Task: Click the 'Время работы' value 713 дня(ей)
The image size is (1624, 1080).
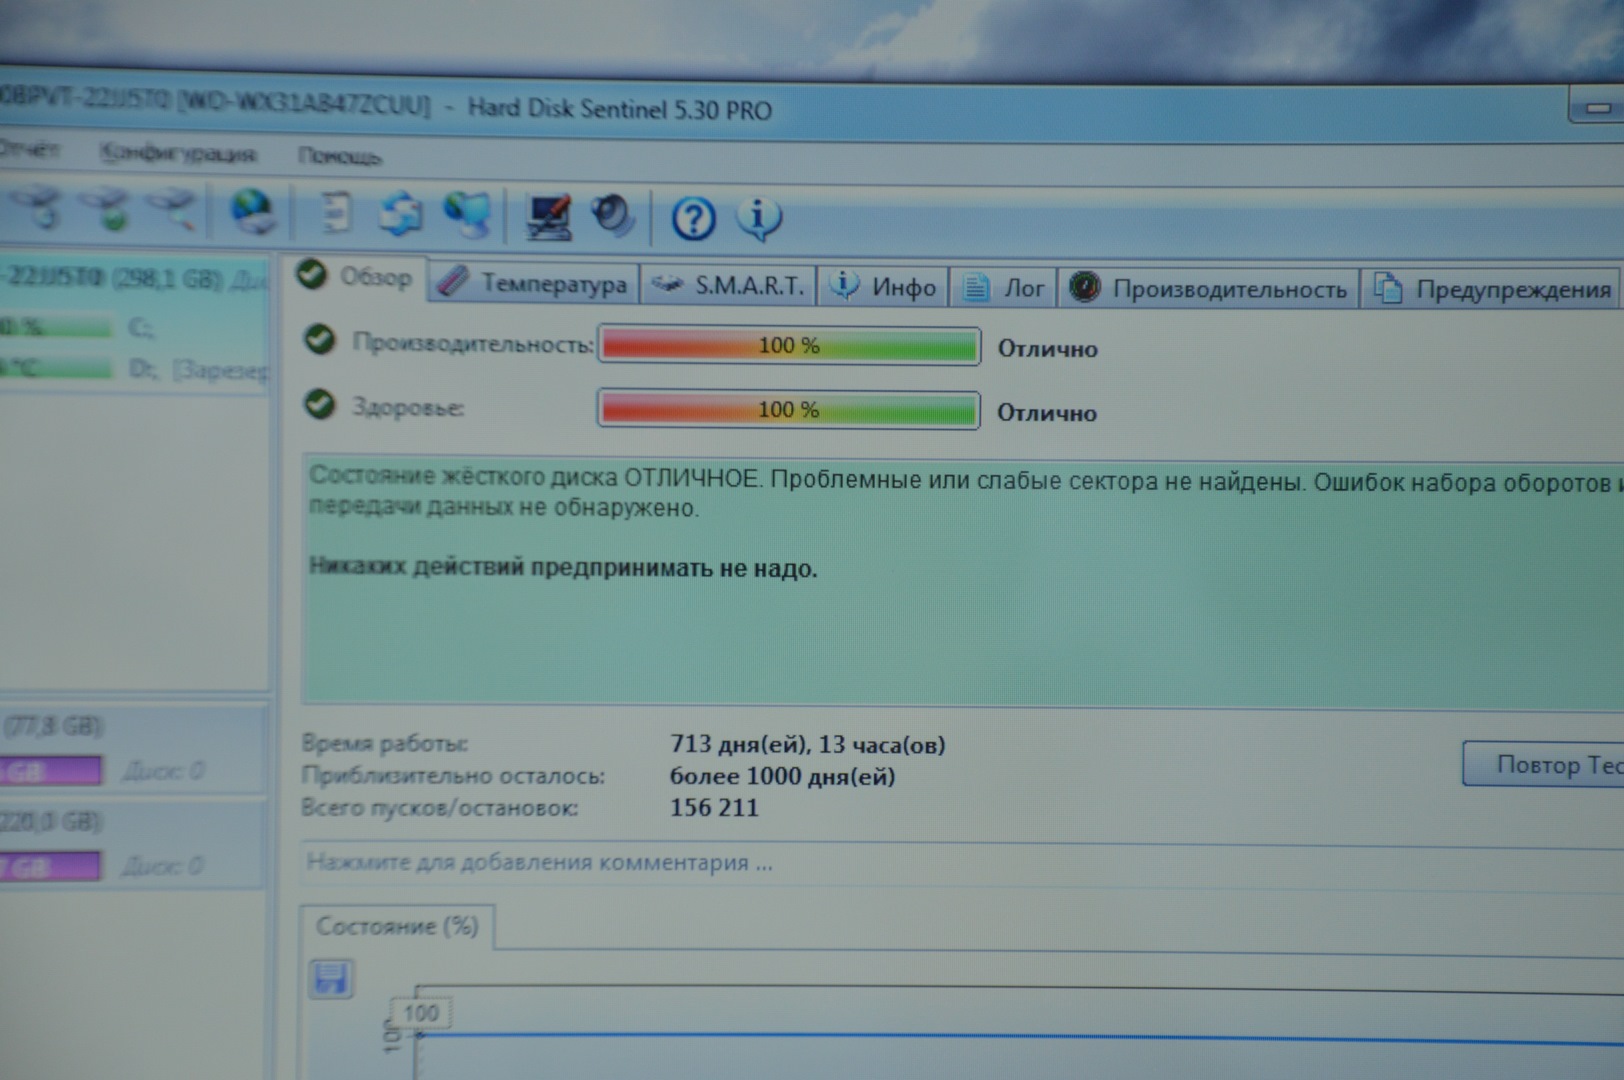Action: 807,745
